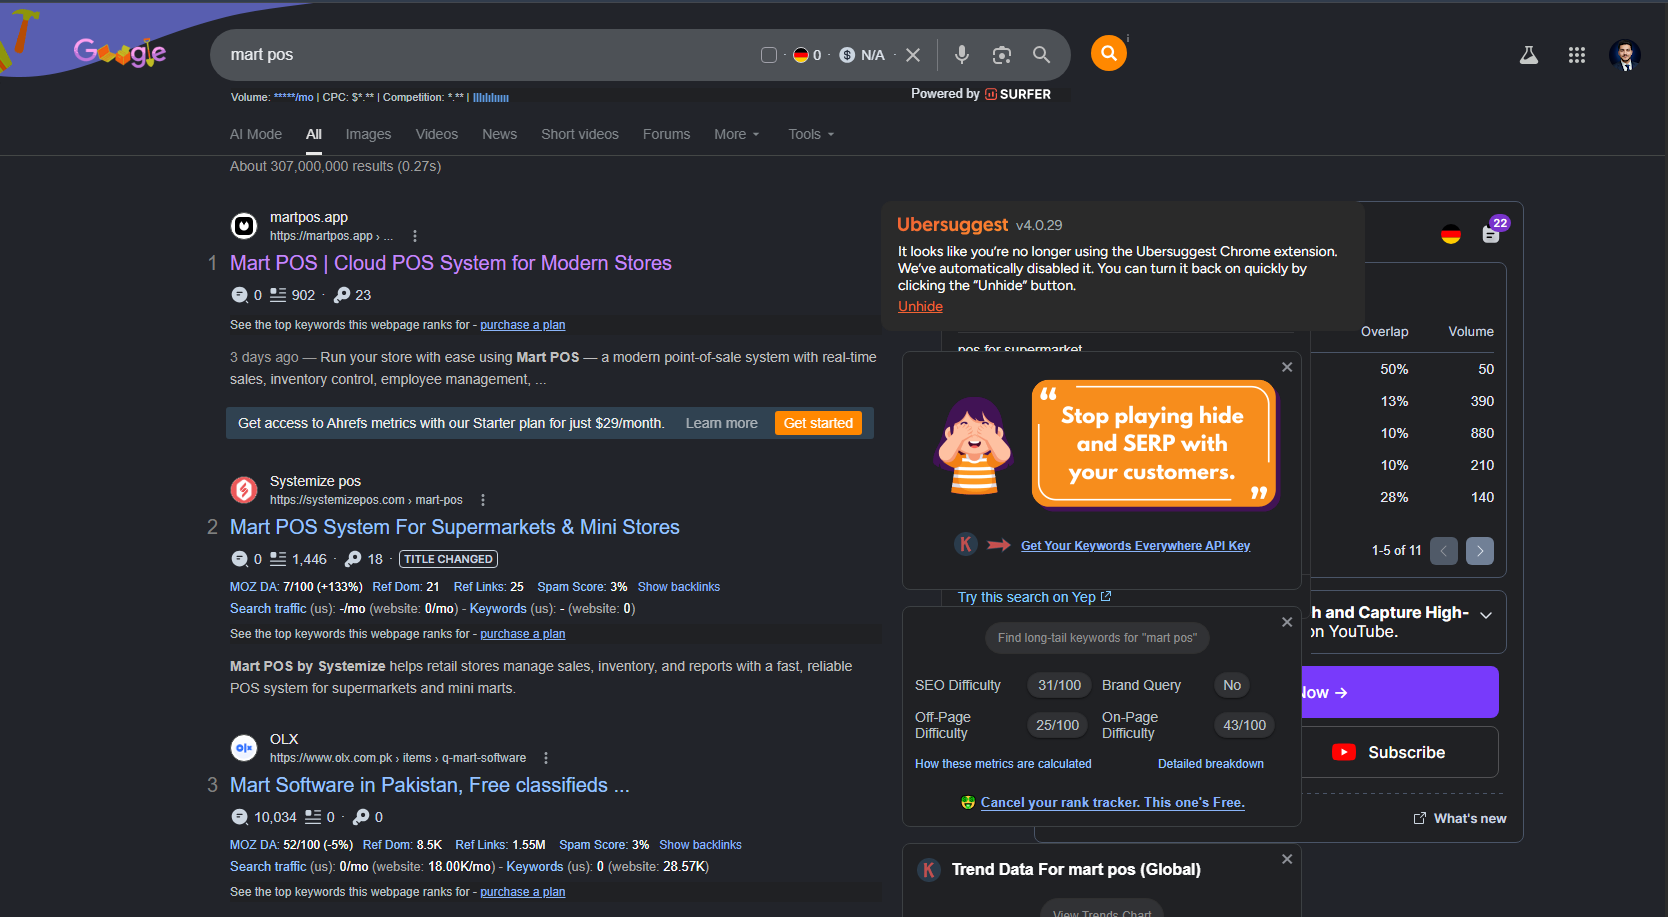Image resolution: width=1668 pixels, height=917 pixels.
Task: Start voice search with microphone icon
Action: [x=962, y=55]
